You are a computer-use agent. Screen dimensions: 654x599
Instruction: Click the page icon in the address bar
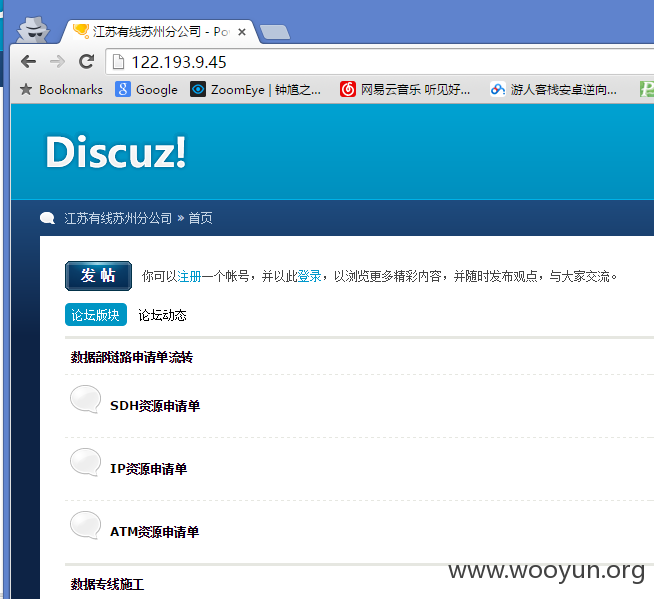tap(118, 62)
